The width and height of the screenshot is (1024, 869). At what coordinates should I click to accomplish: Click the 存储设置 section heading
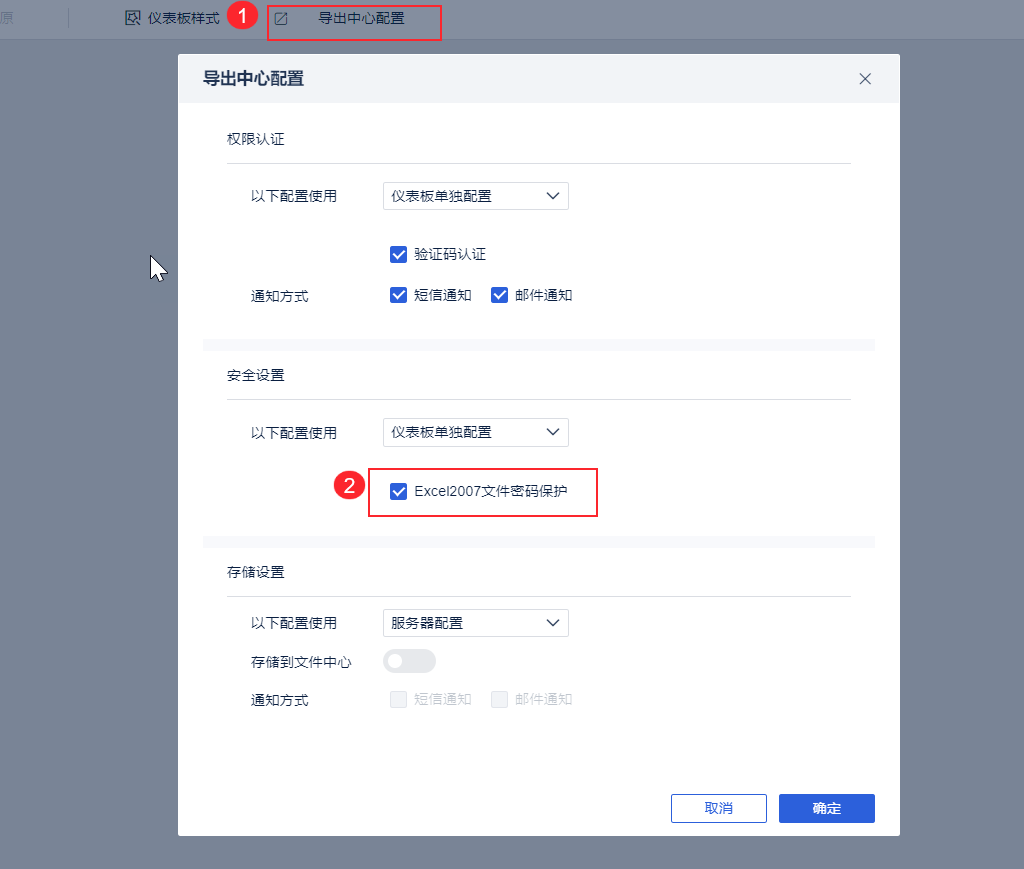[255, 573]
